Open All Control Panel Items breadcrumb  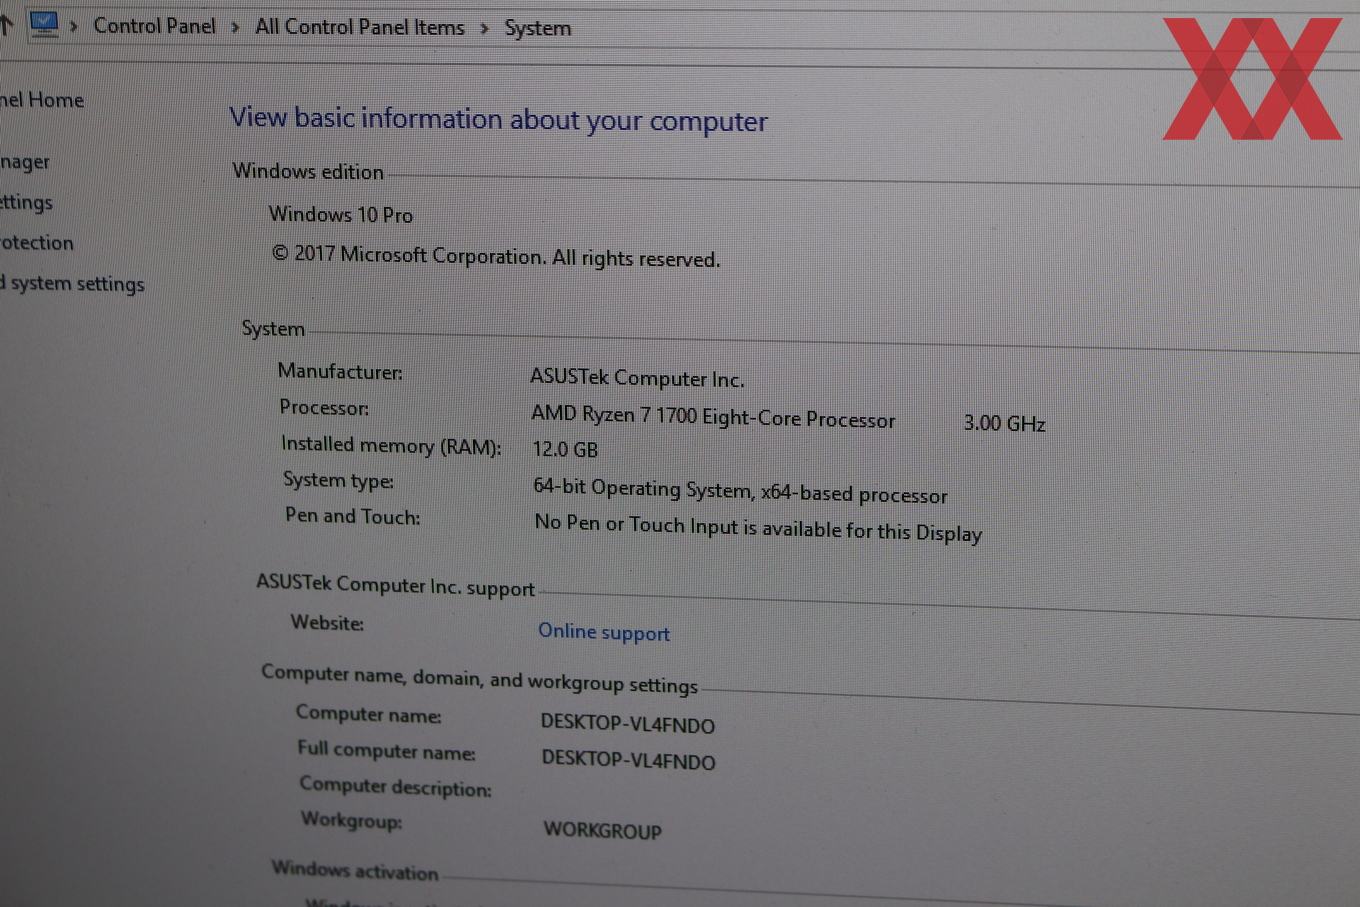(360, 27)
